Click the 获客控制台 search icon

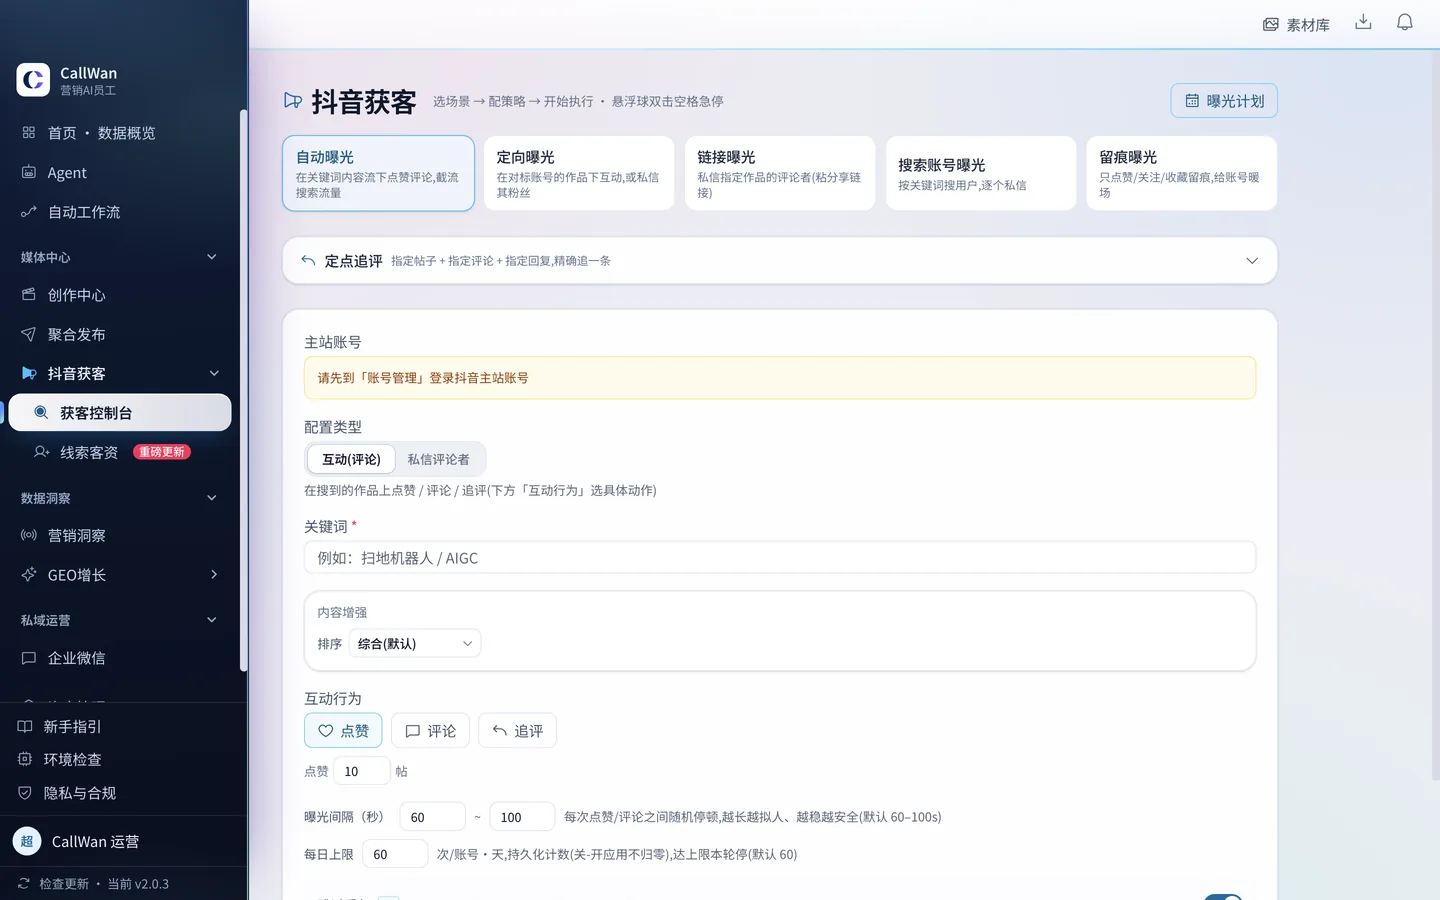41,412
